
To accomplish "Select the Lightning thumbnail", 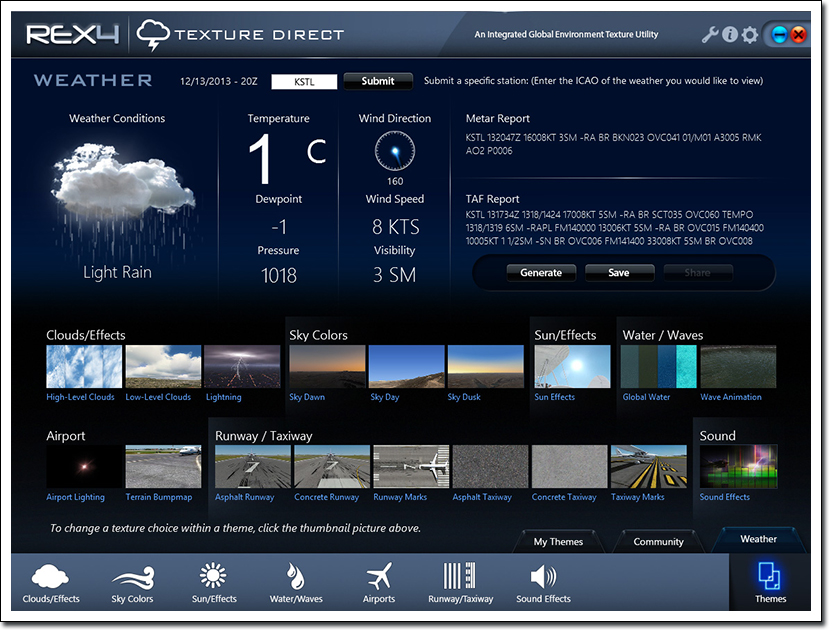I will tap(242, 367).
